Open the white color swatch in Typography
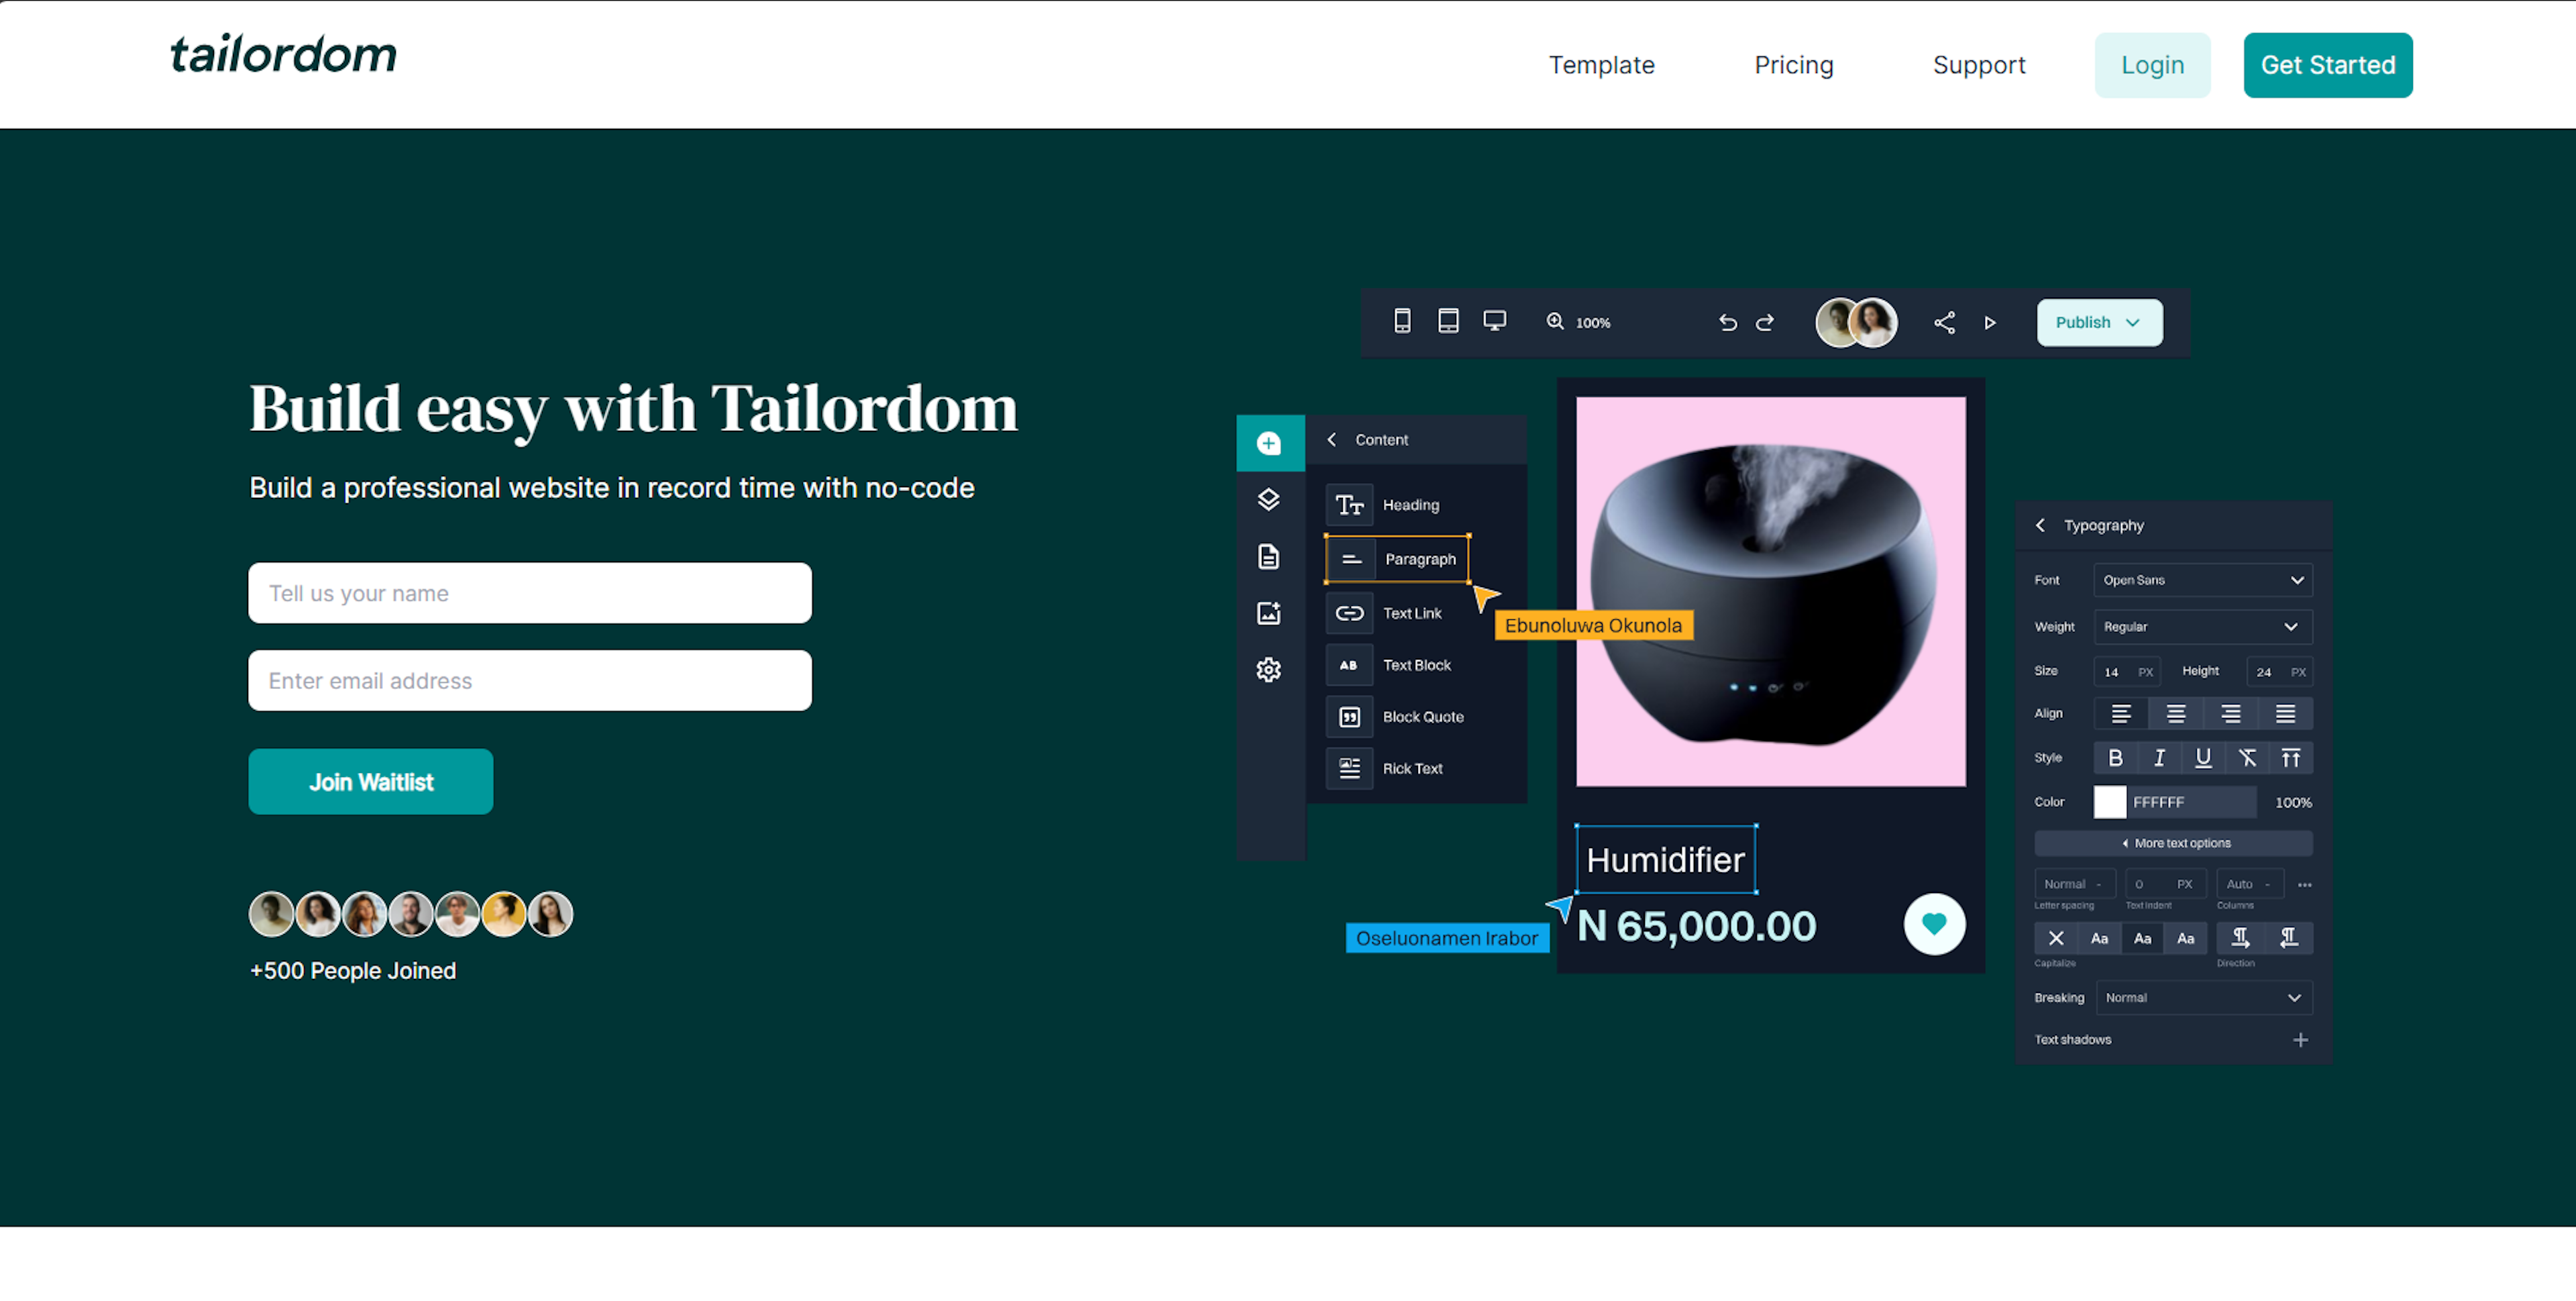Image resolution: width=2576 pixels, height=1301 pixels. click(x=2110, y=801)
